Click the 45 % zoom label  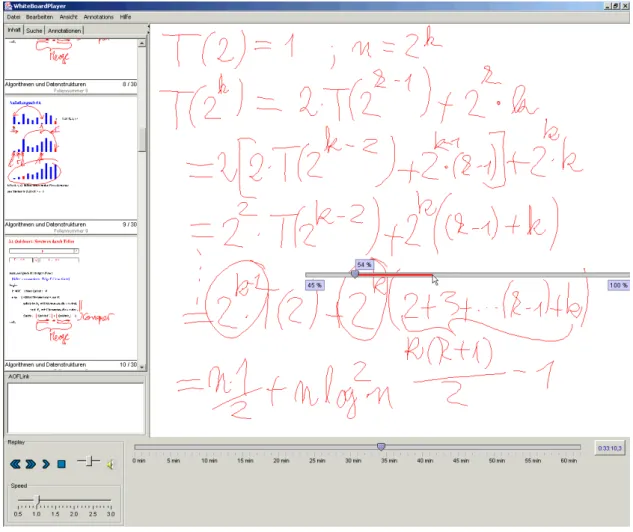tap(314, 285)
